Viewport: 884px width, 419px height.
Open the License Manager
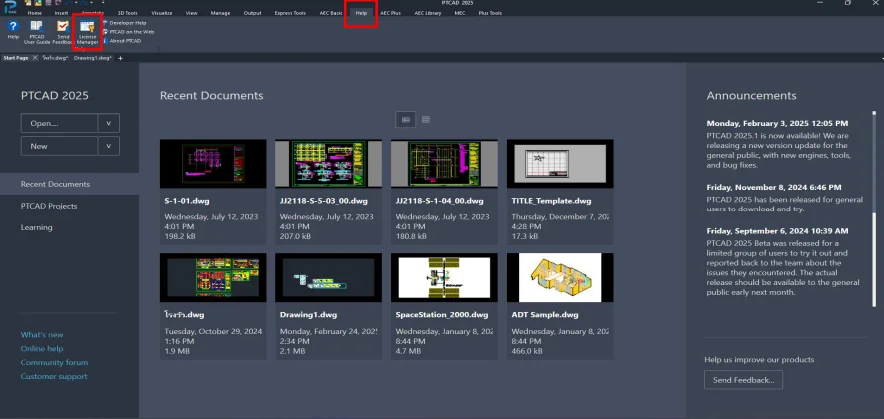87,32
